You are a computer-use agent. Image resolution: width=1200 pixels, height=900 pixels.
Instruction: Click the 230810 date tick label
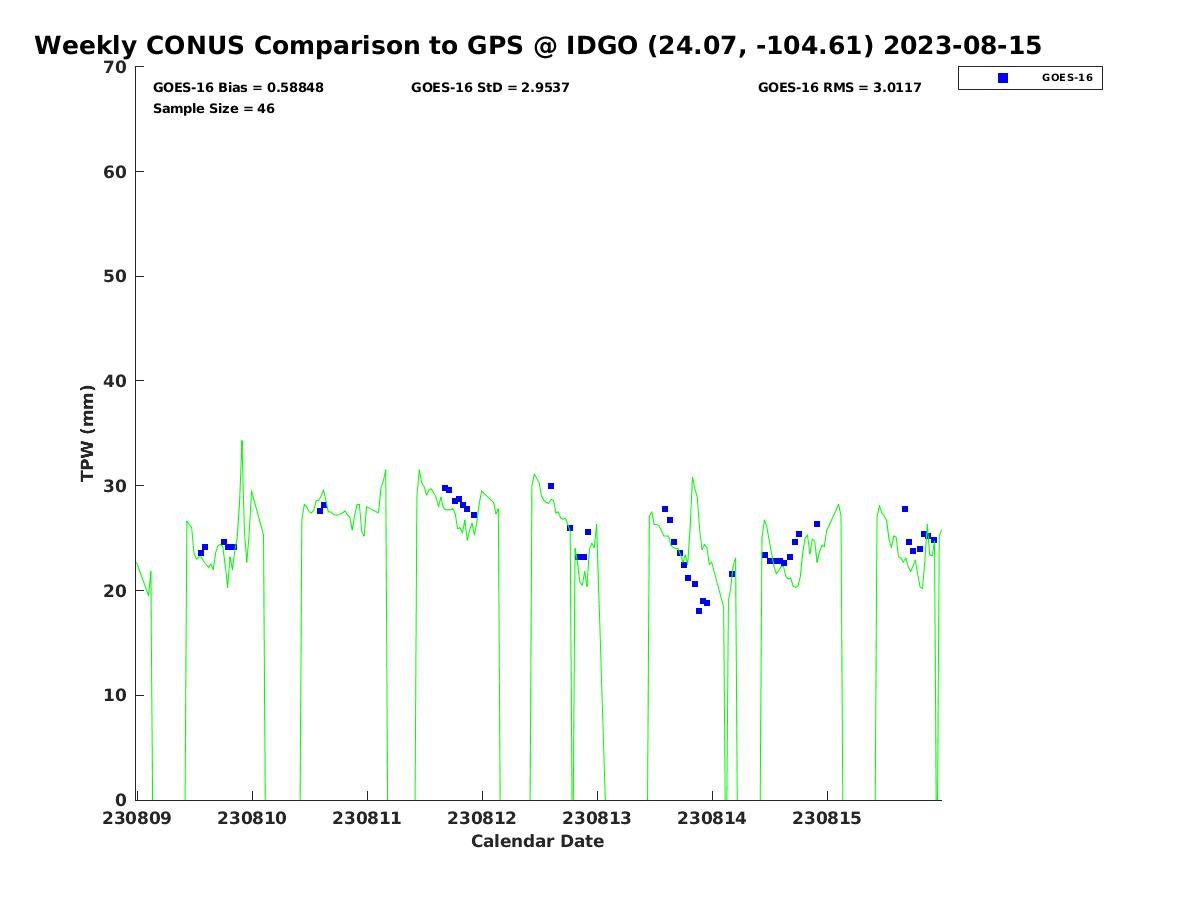click(252, 818)
